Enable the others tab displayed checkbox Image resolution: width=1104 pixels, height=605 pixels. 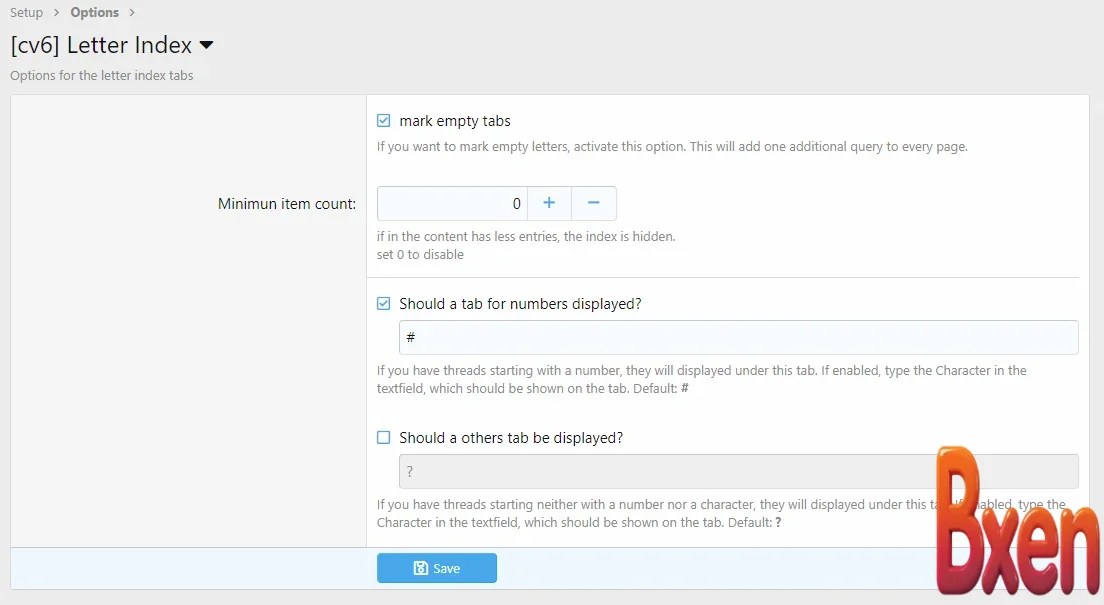pos(384,438)
